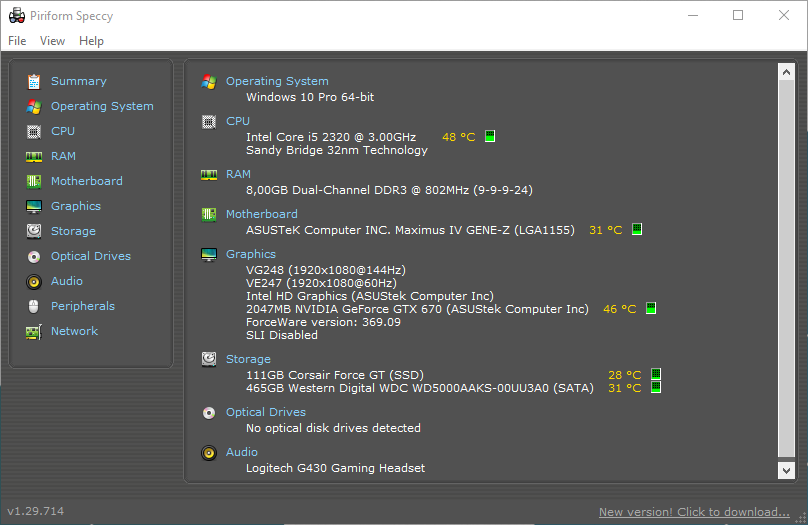Maximize the Speccy window
808x525 pixels.
738,15
